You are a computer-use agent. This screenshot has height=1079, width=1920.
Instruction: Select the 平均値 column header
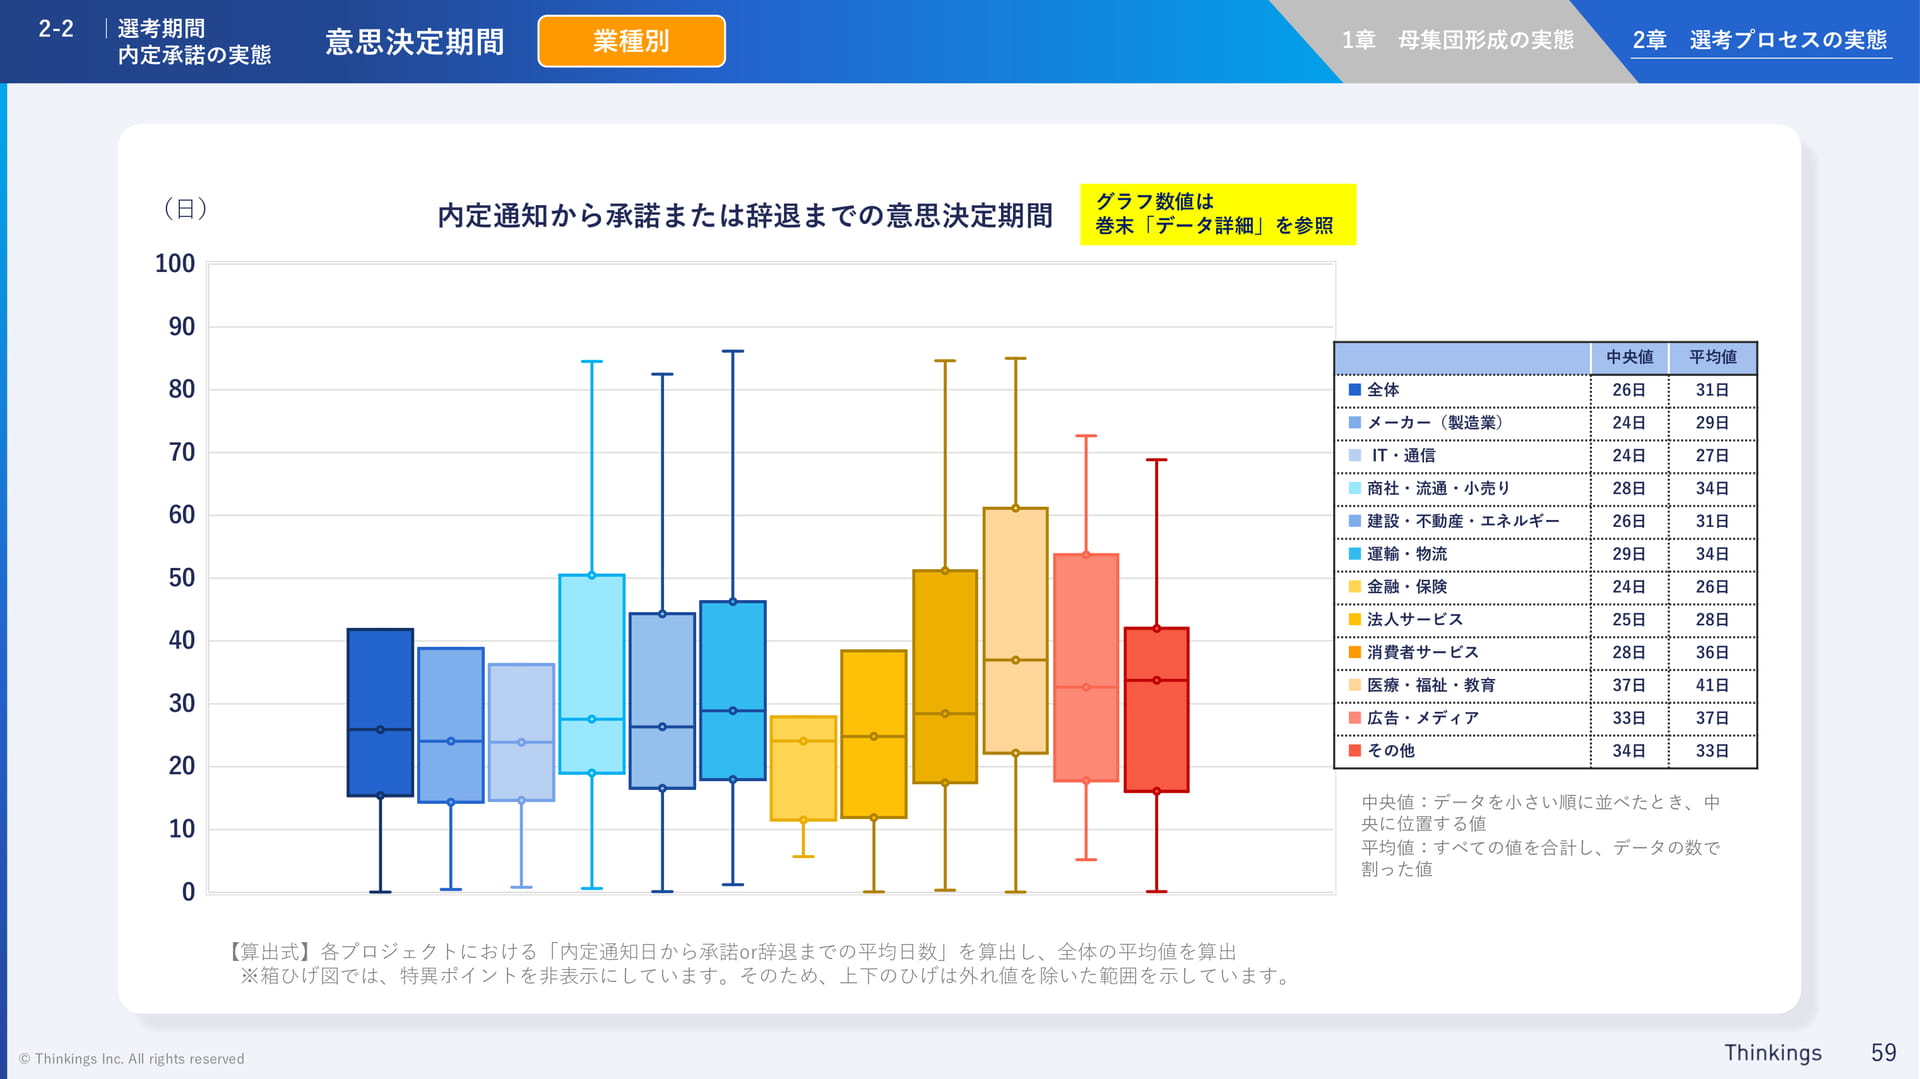click(x=1712, y=357)
